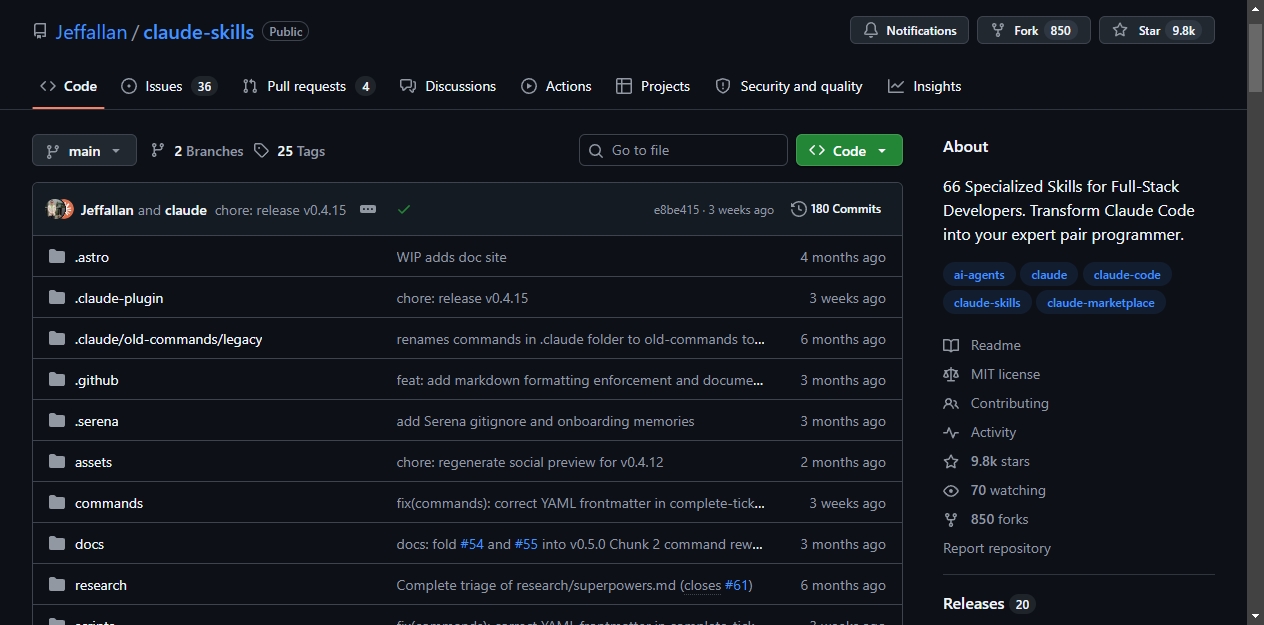Switch to the Projects tab

[653, 86]
